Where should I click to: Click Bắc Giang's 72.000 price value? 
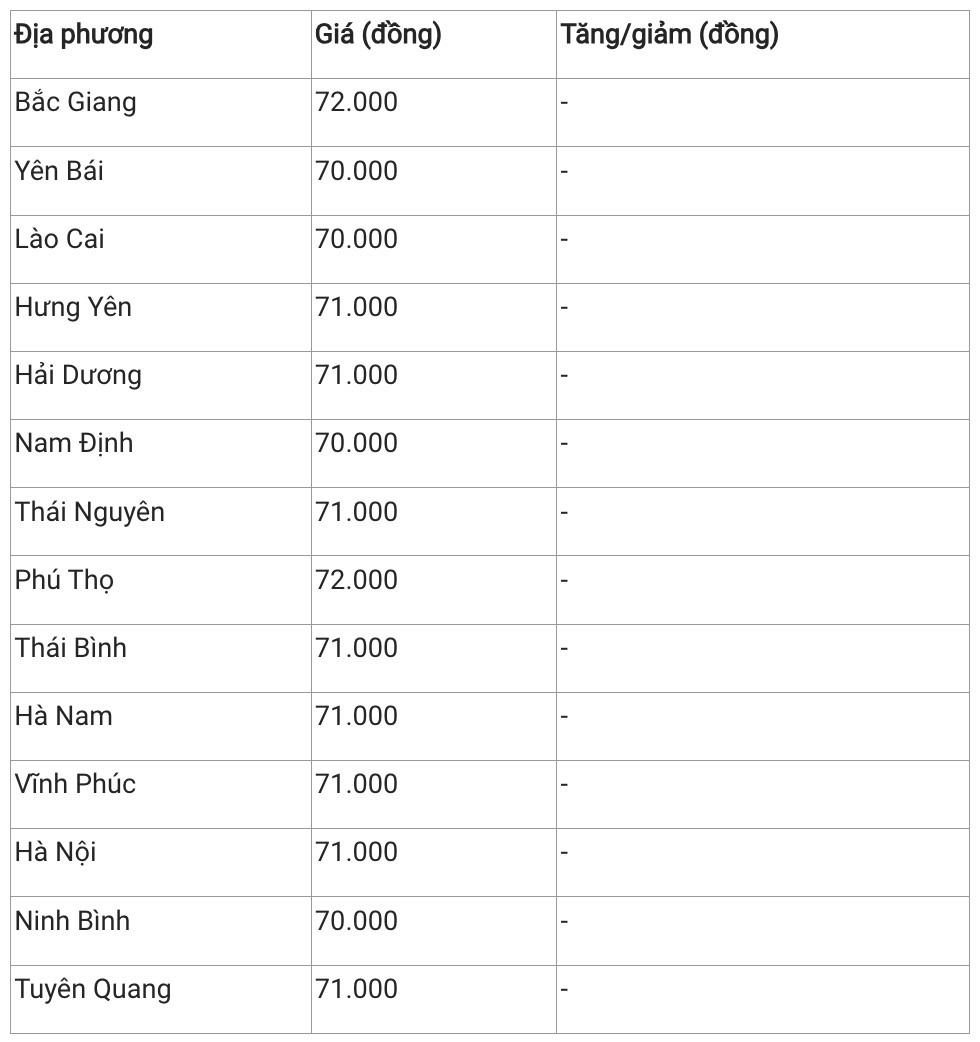357,103
